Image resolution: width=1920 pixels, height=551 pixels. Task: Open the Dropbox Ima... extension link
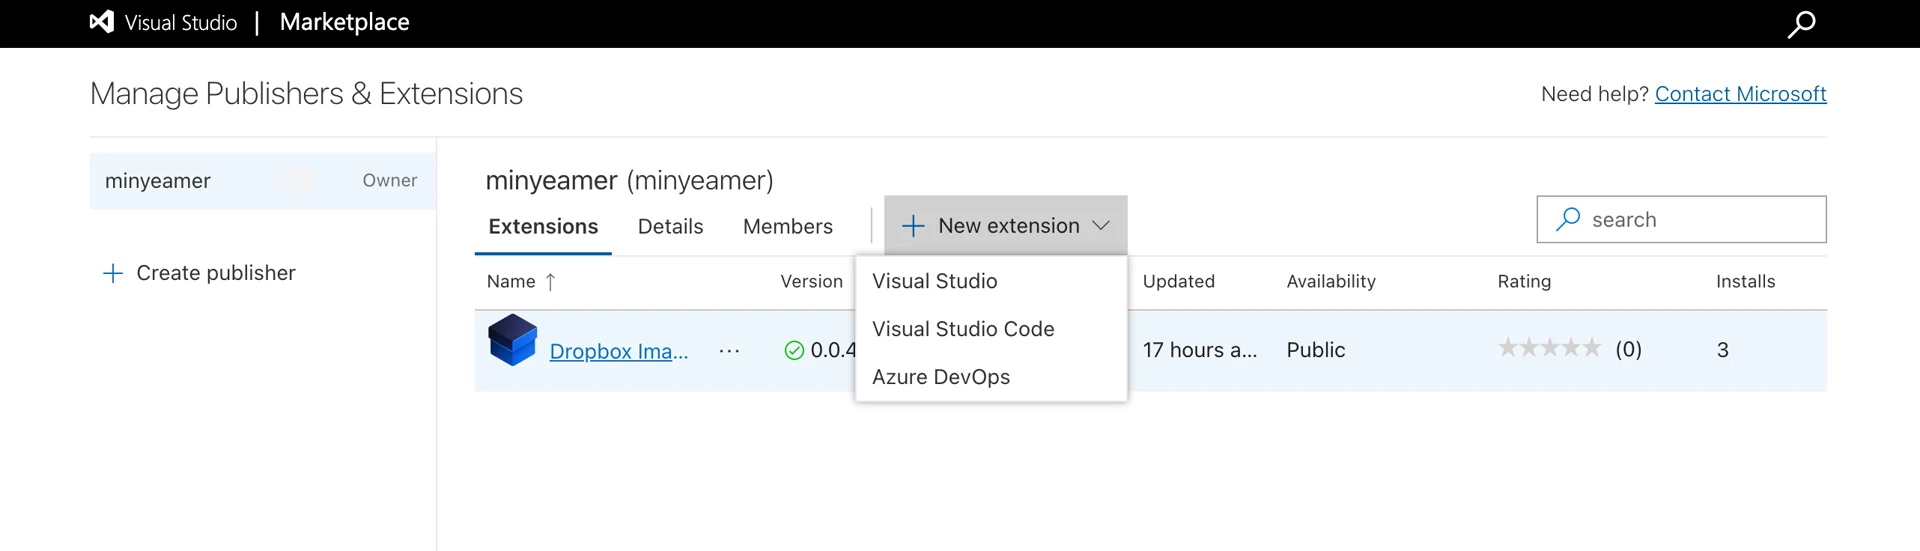coord(619,351)
